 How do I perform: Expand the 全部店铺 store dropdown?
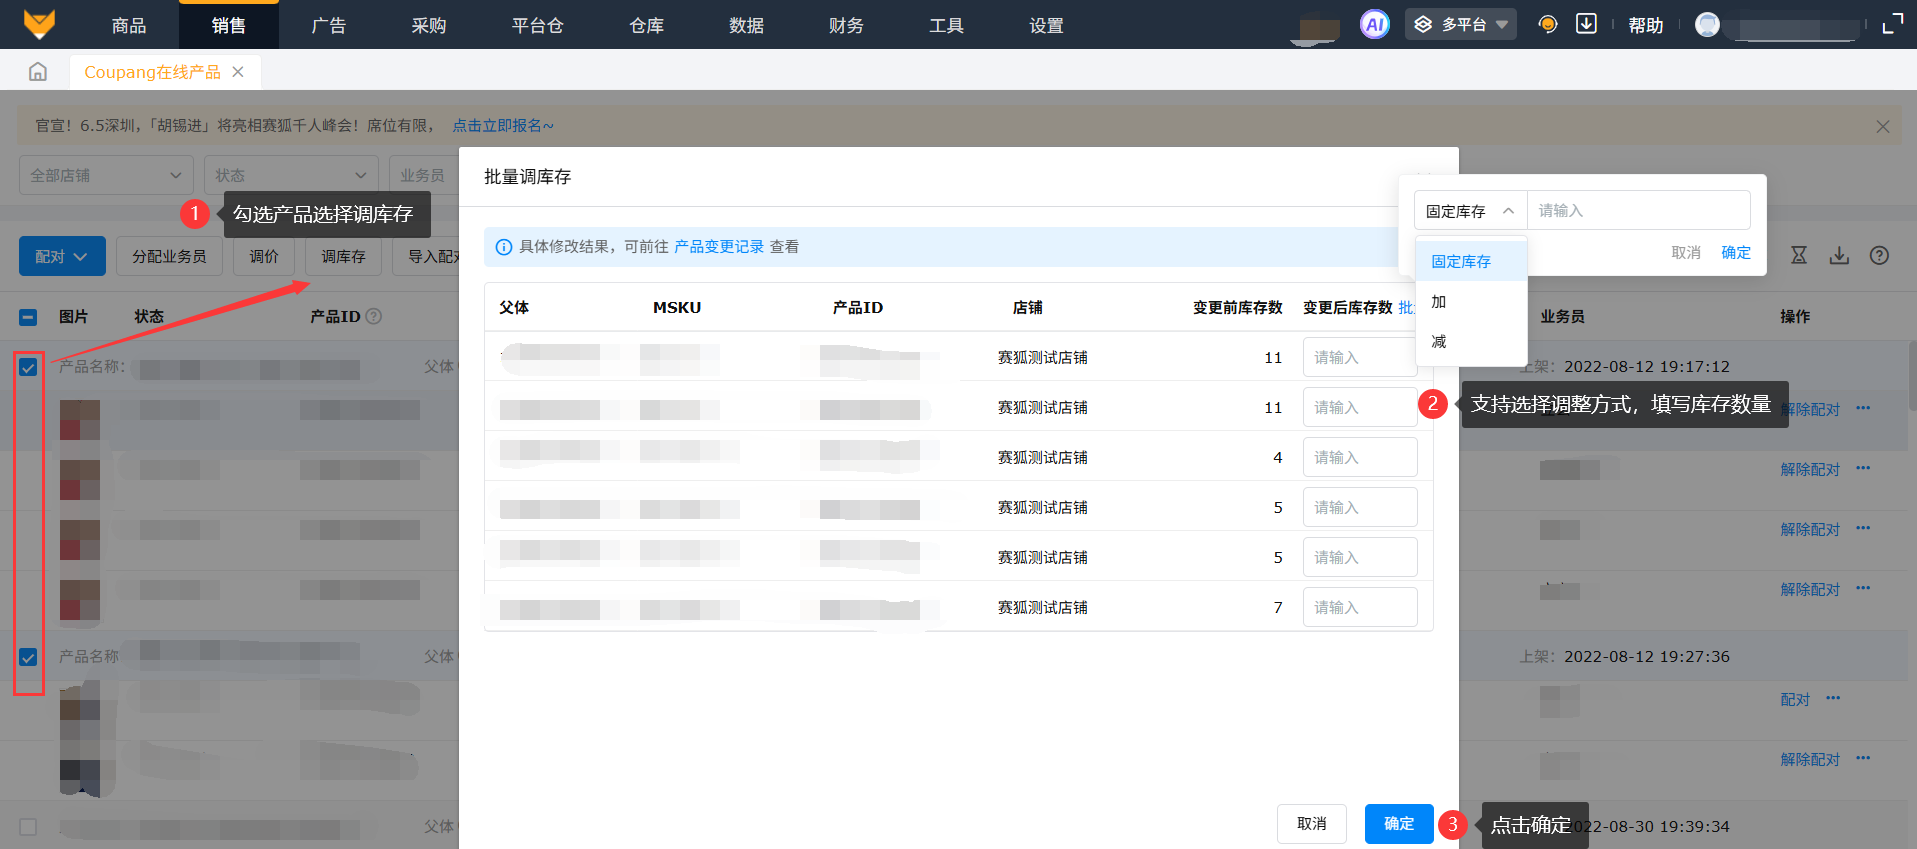(x=105, y=175)
